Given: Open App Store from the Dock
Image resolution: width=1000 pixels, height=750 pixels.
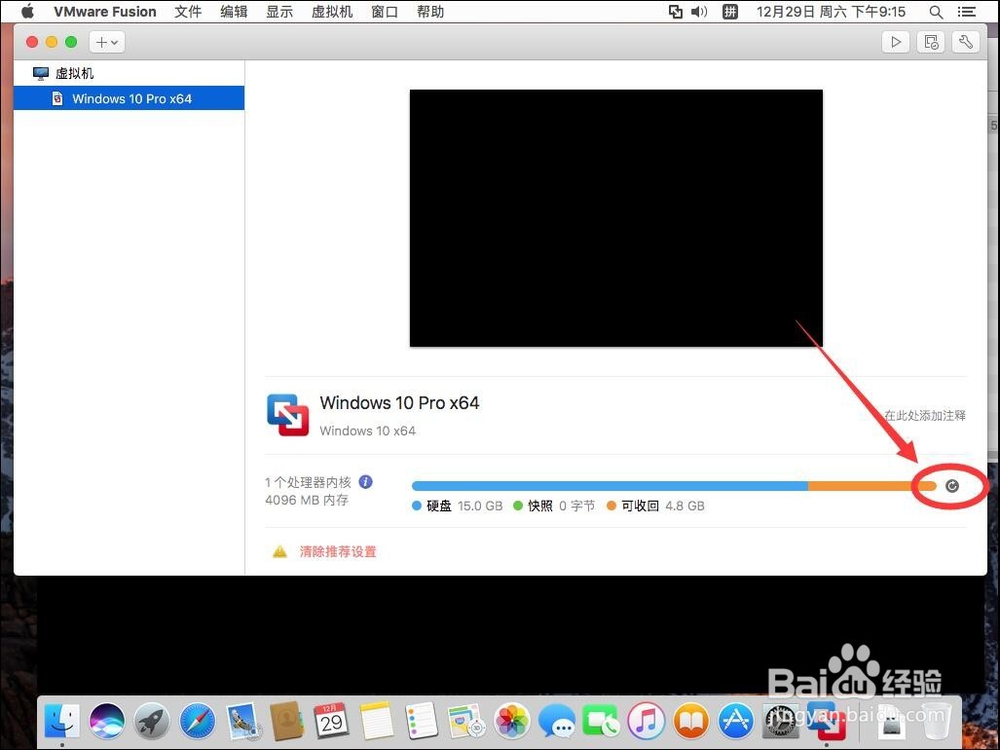Looking at the screenshot, I should [x=736, y=721].
